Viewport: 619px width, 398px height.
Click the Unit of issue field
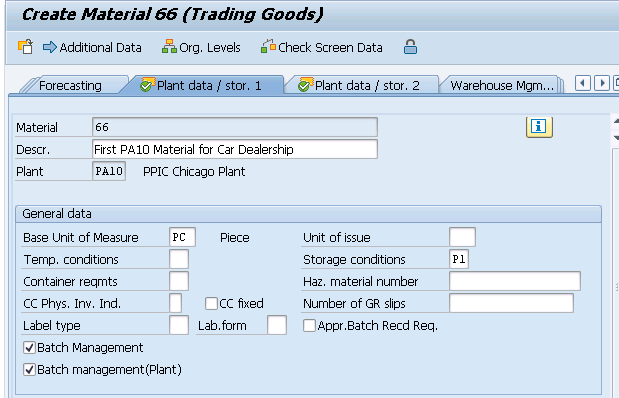click(x=462, y=237)
